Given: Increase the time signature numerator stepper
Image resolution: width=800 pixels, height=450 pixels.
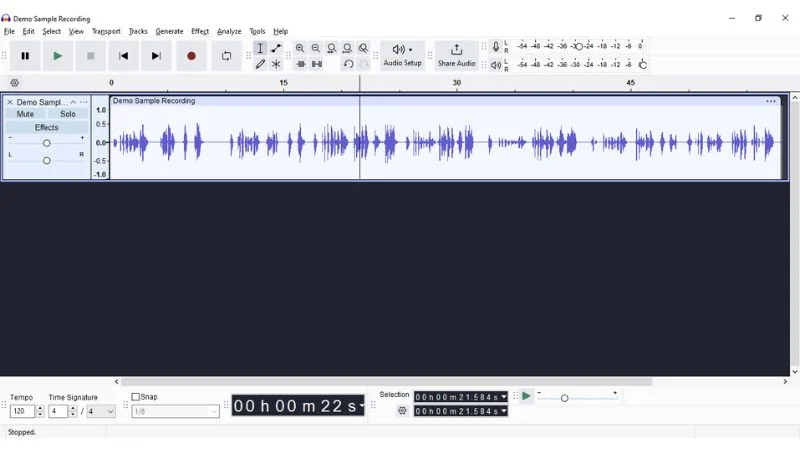Looking at the screenshot, I should coord(73,408).
